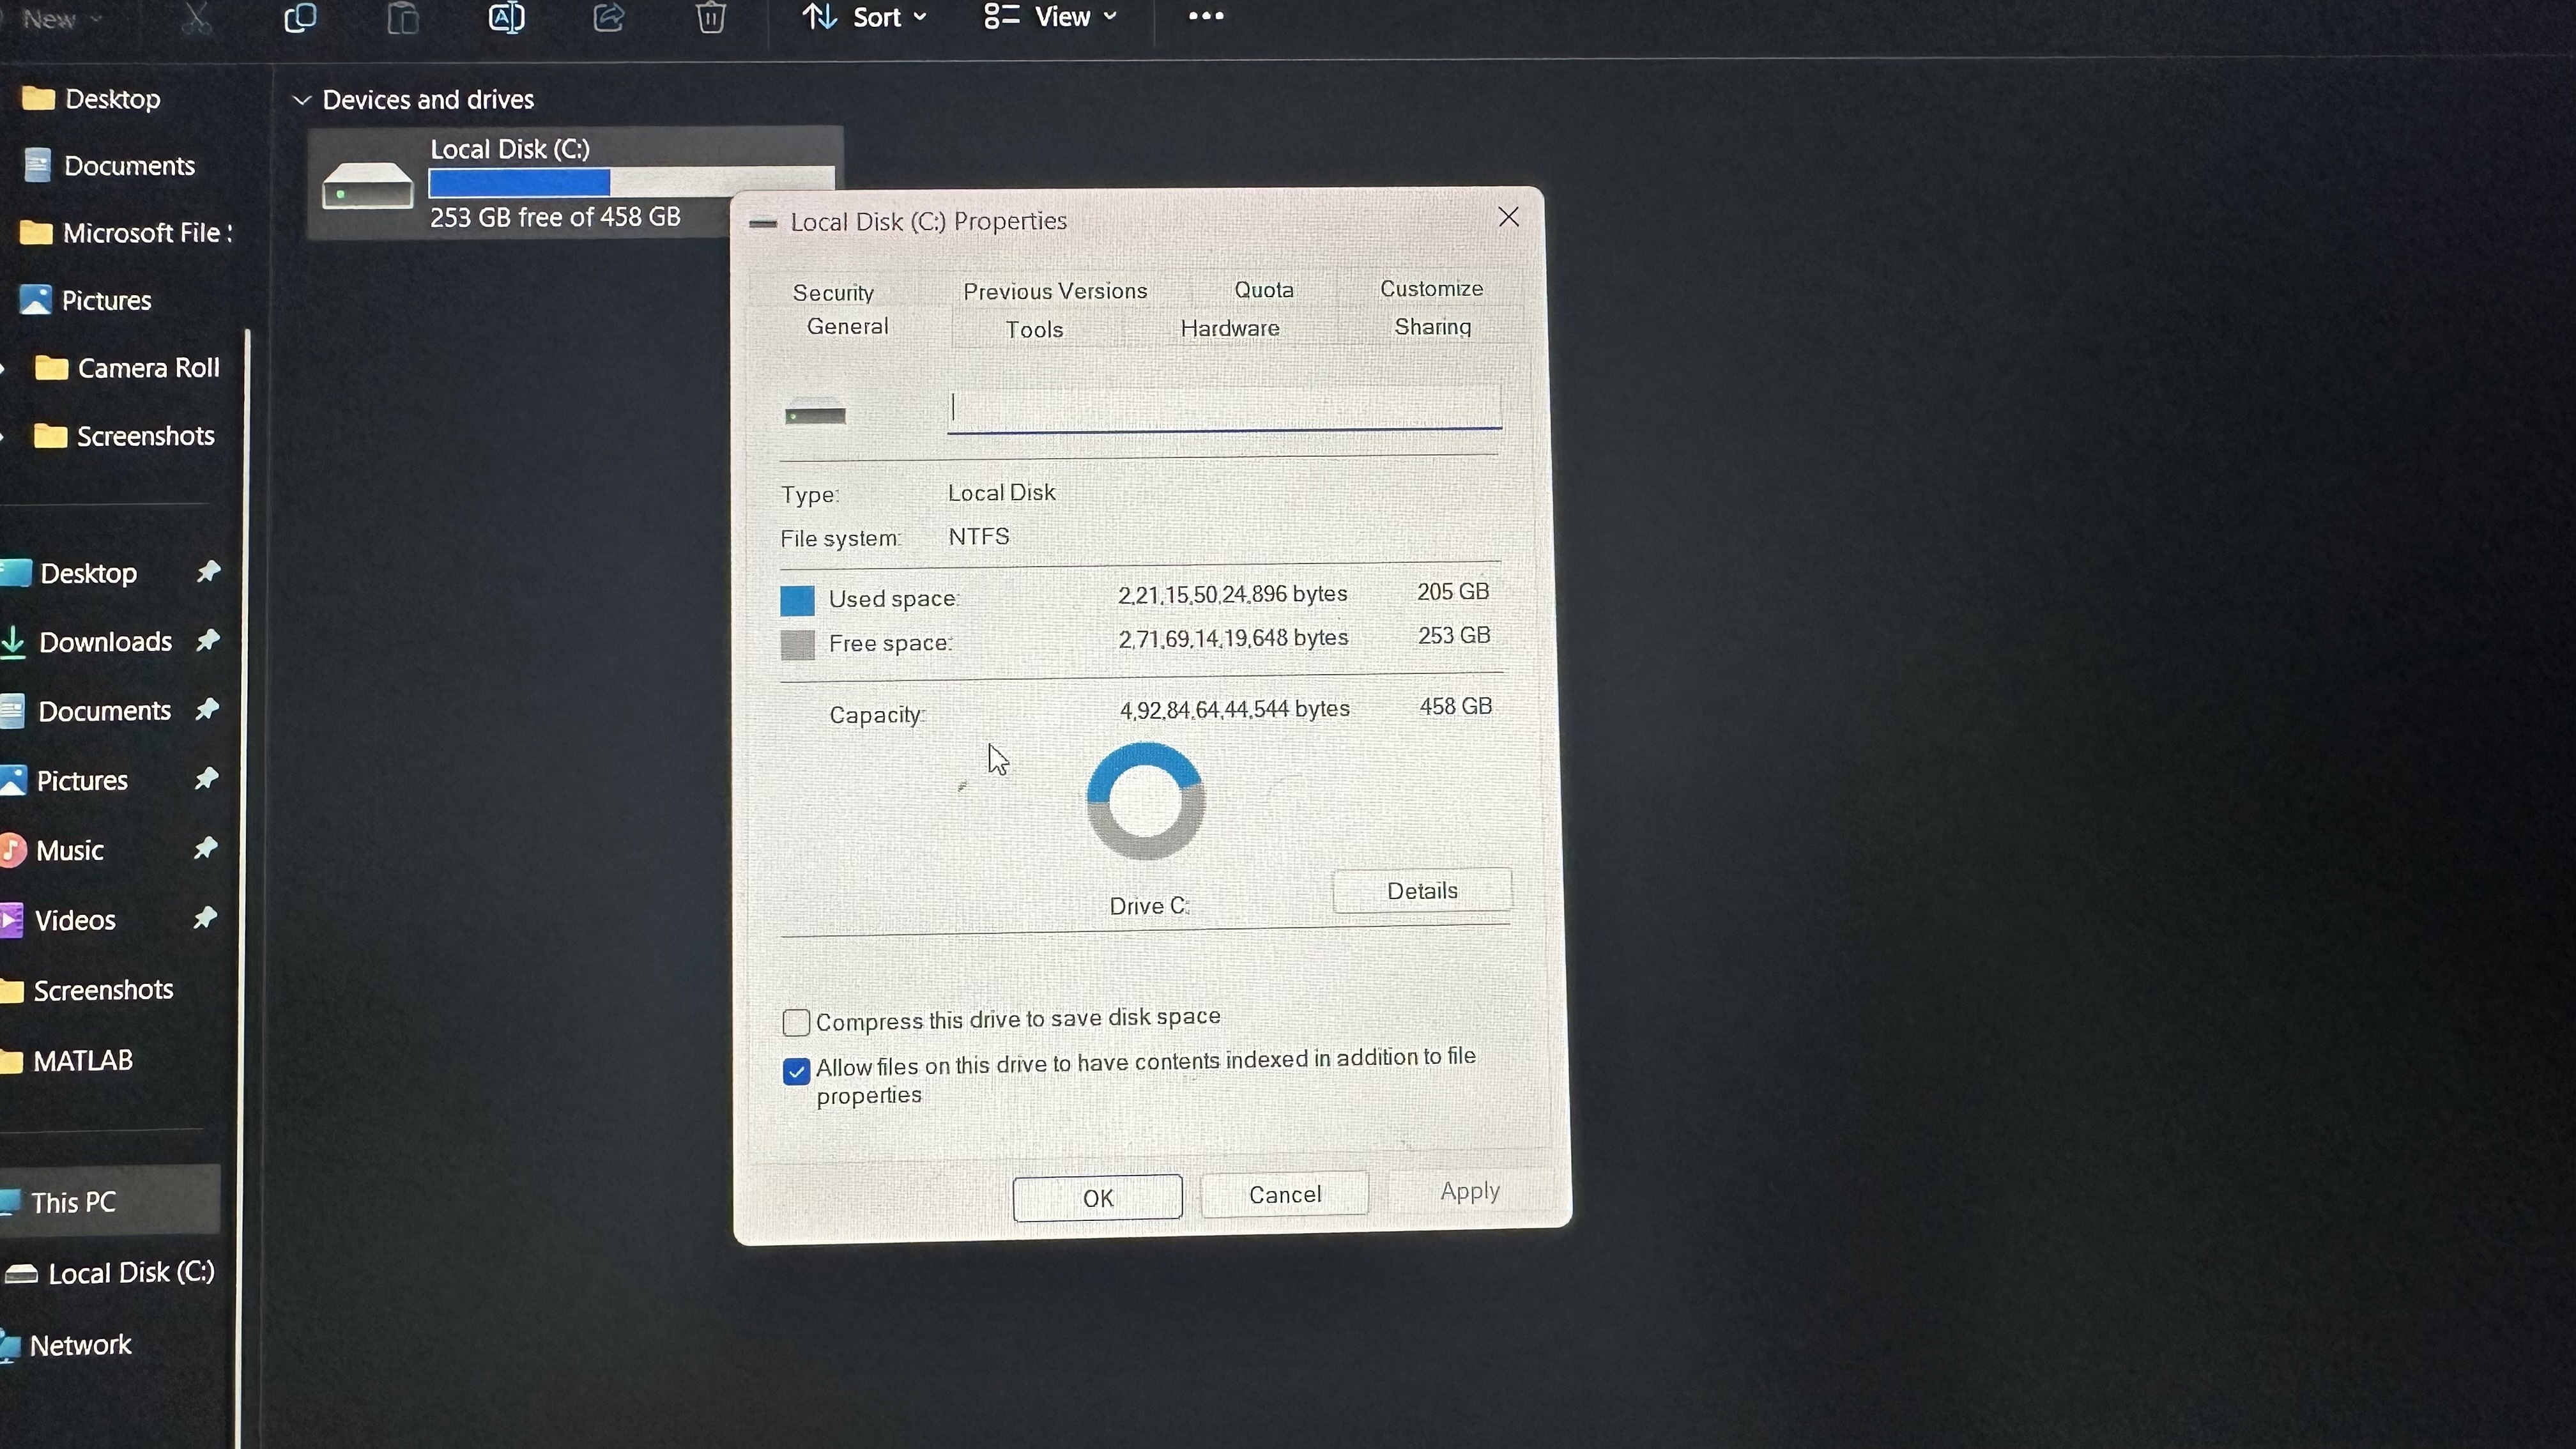Image resolution: width=2576 pixels, height=1449 pixels.
Task: Click the drive label text field
Action: pos(1224,408)
